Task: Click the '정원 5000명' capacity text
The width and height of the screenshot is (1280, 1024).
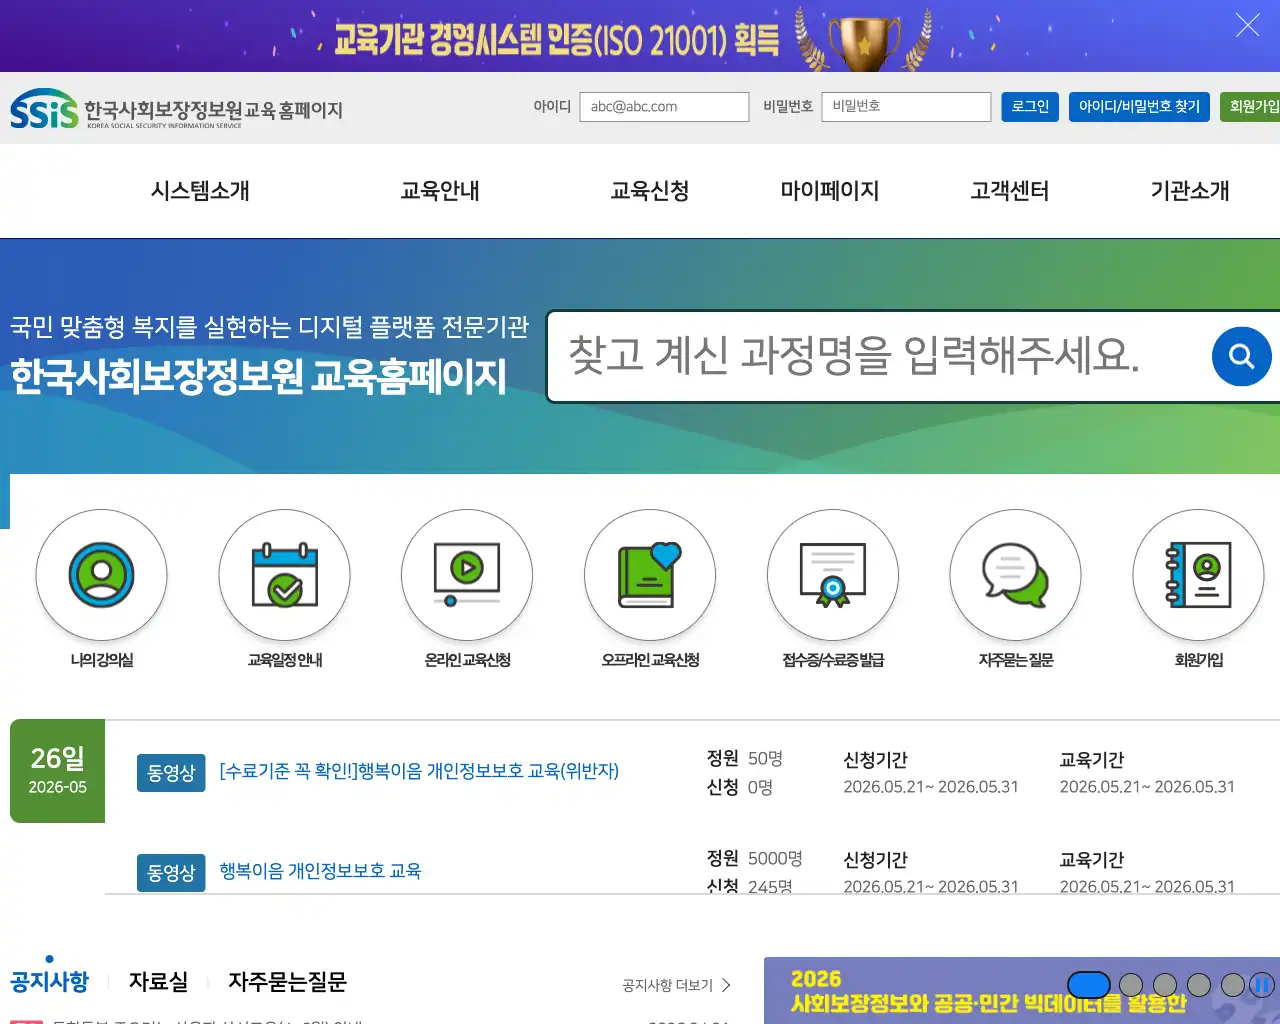Action: 754,858
